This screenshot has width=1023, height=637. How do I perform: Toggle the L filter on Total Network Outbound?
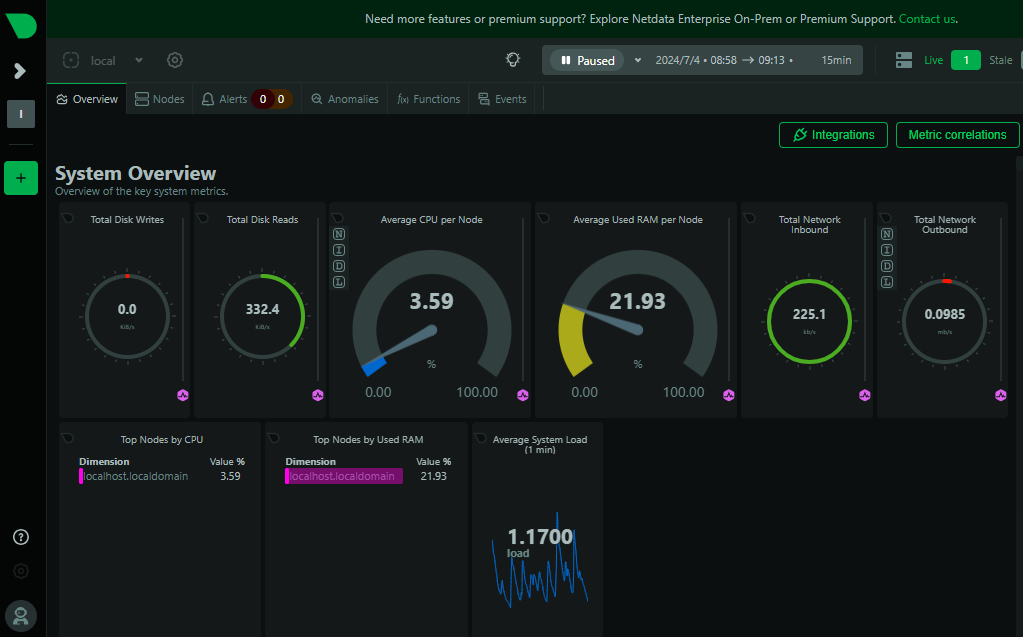[x=887, y=282]
